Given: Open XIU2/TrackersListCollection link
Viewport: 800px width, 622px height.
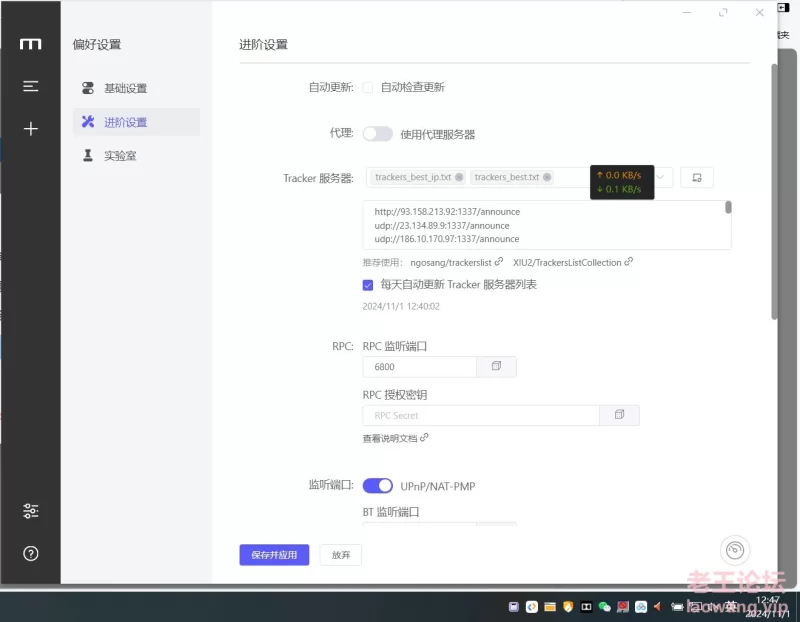Looking at the screenshot, I should click(572, 262).
